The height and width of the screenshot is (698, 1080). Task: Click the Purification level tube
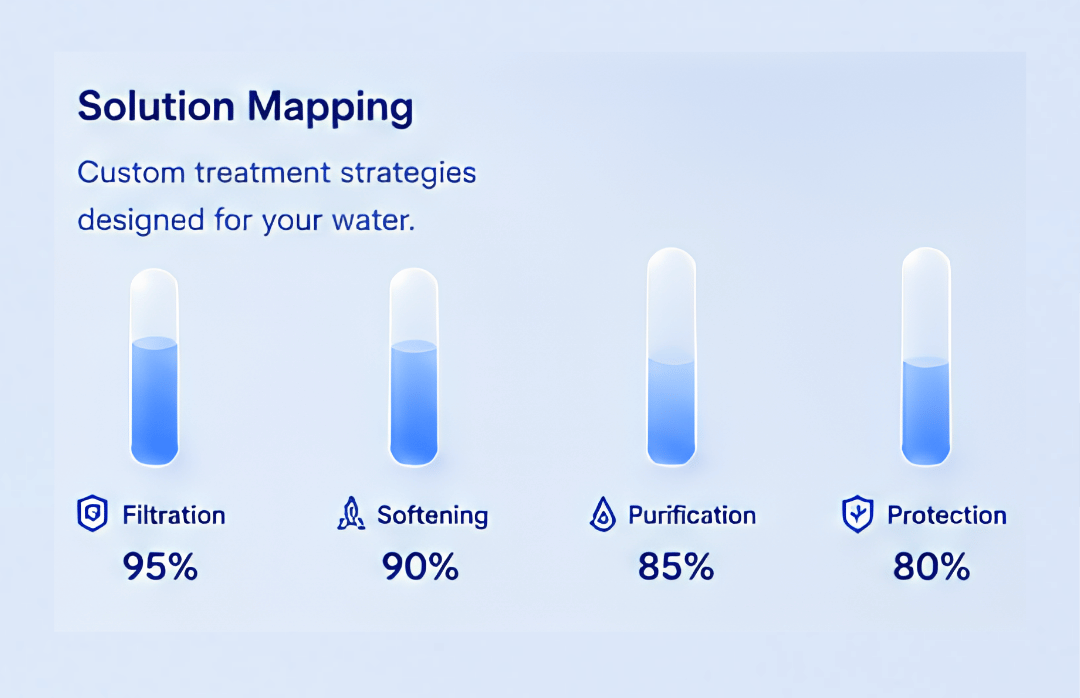pos(672,357)
